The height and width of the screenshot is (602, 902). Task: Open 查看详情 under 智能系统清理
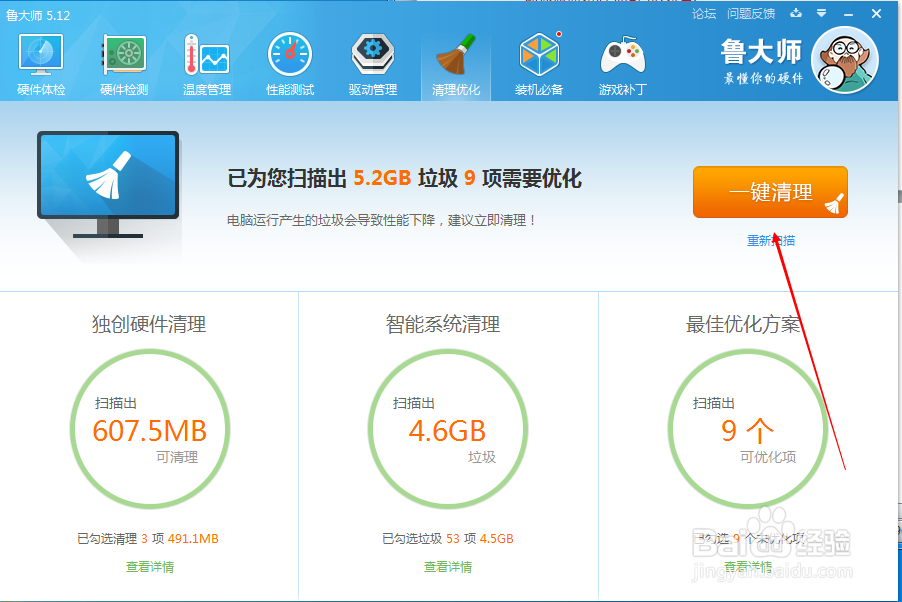tap(448, 567)
